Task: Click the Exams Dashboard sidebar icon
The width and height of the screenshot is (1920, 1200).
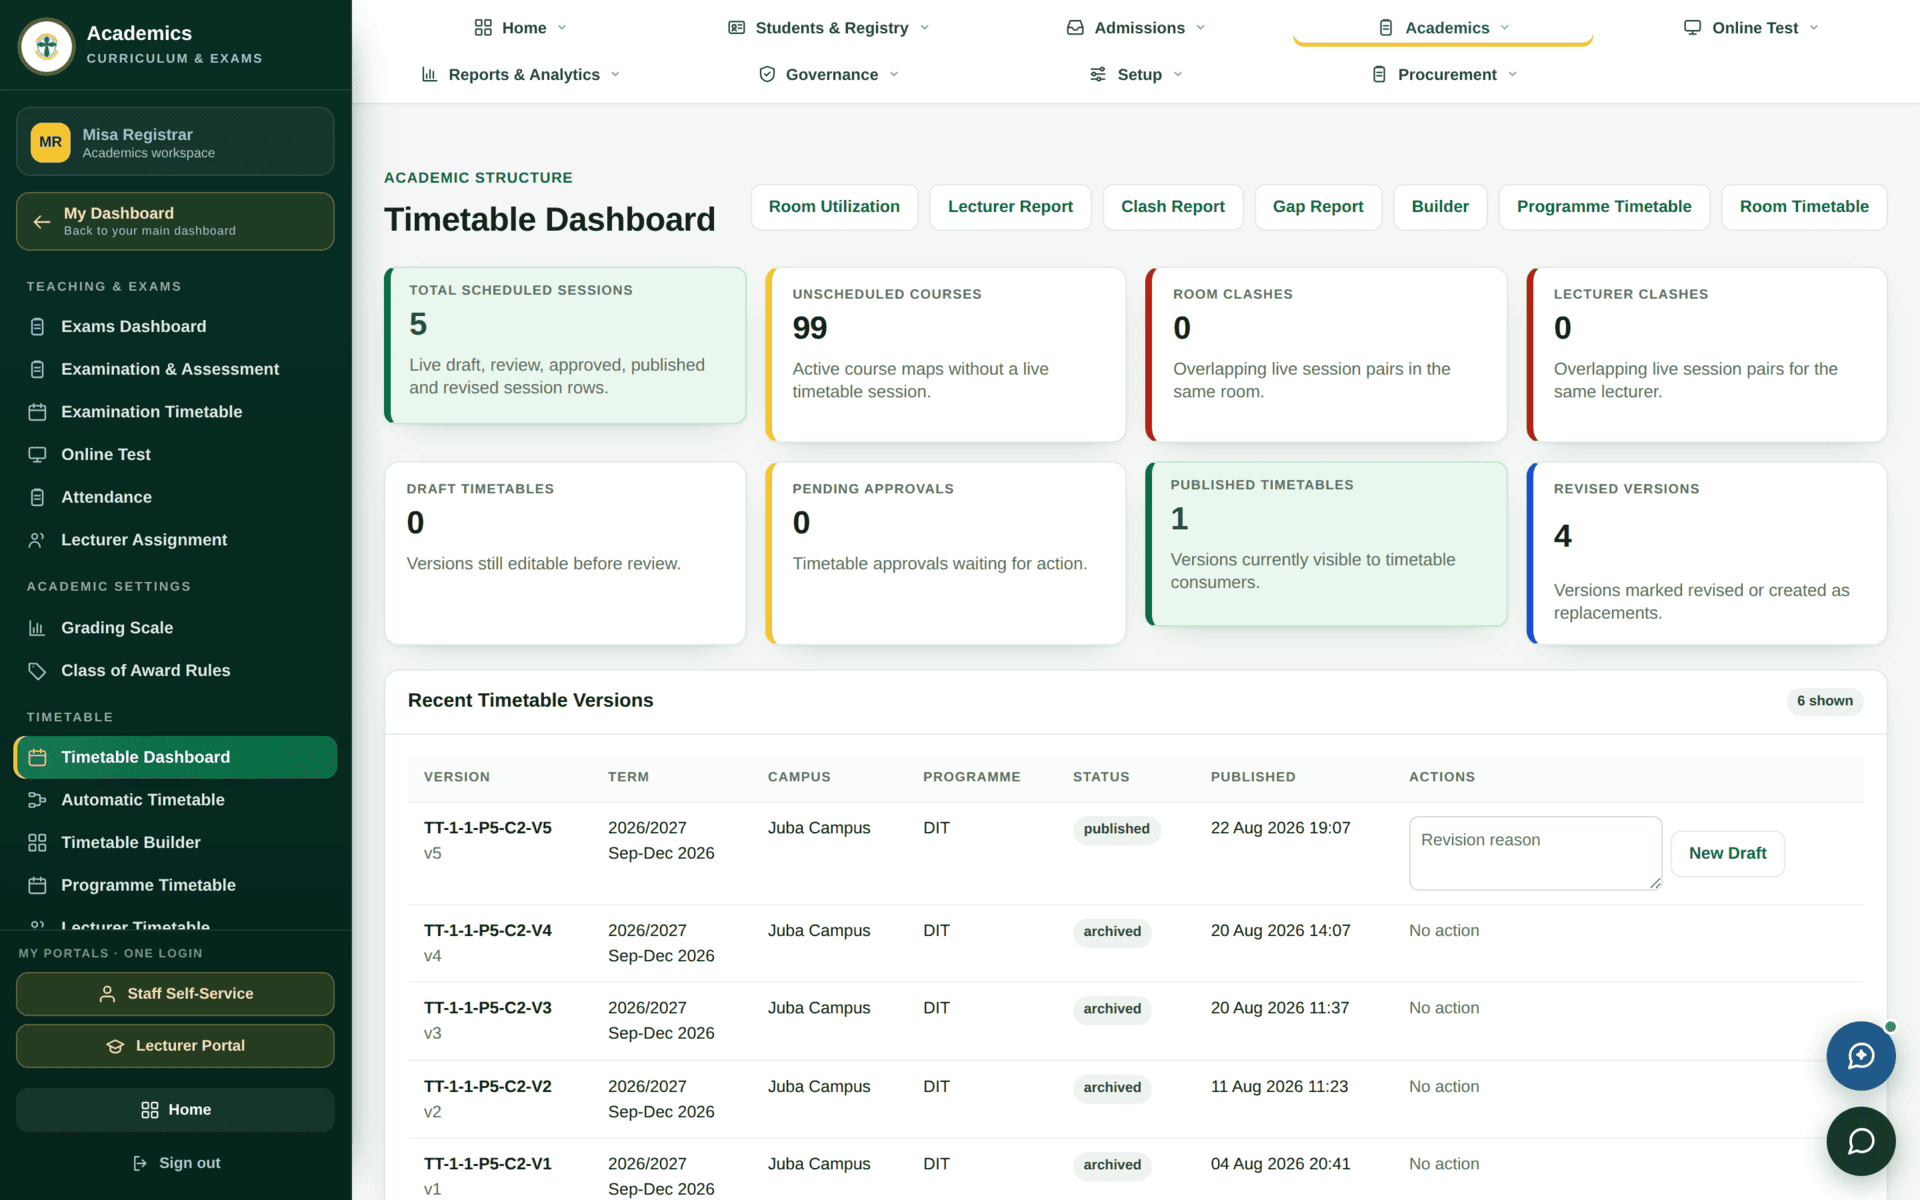Action: (x=37, y=327)
